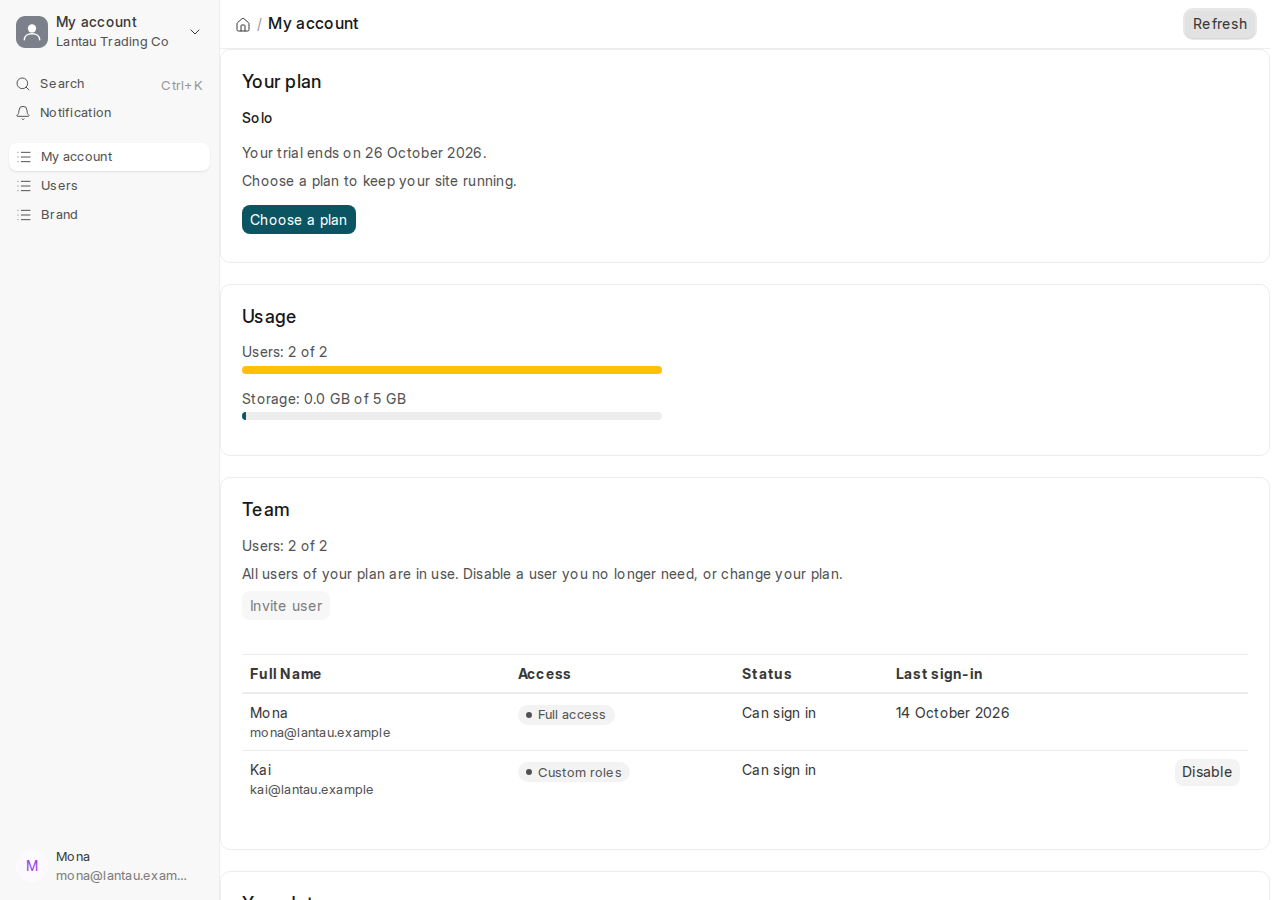The width and height of the screenshot is (1280, 900).
Task: Click kai@lantau.example in the team table
Action: [x=312, y=790]
